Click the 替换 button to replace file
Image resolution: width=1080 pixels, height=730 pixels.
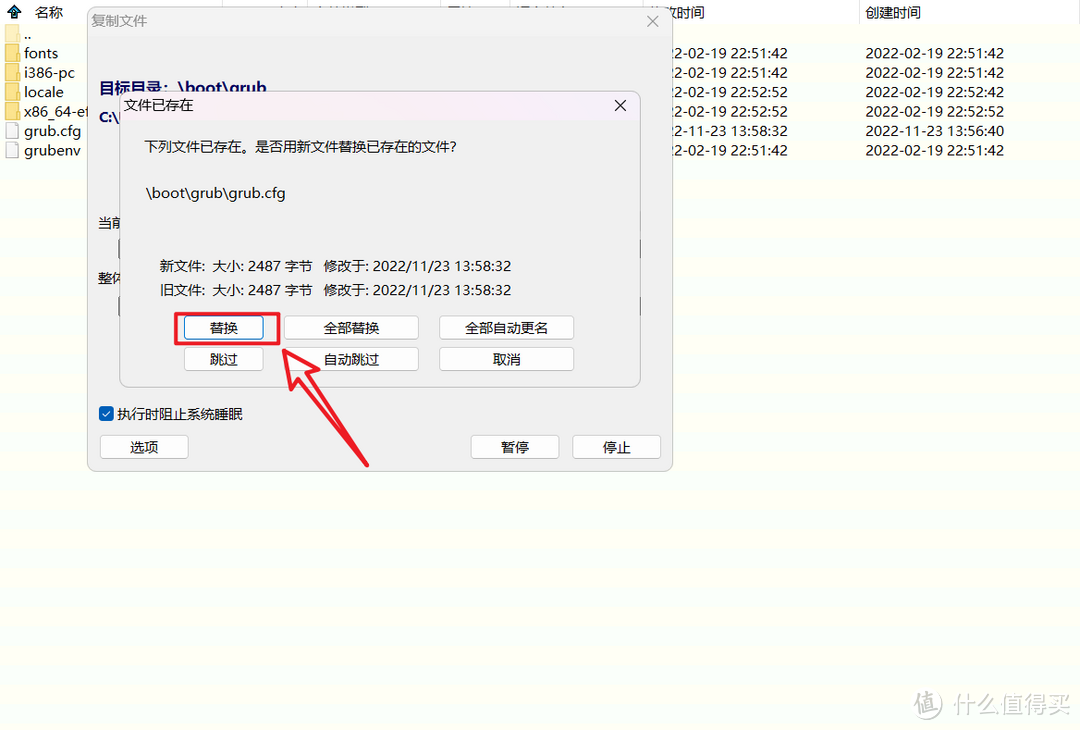point(223,327)
